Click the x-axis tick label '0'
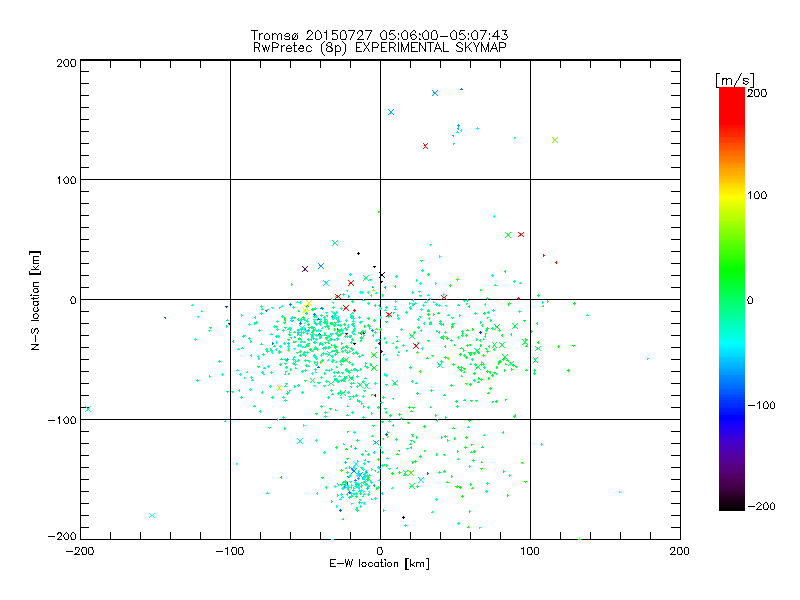Screen dimensions: 800x600 [380, 551]
